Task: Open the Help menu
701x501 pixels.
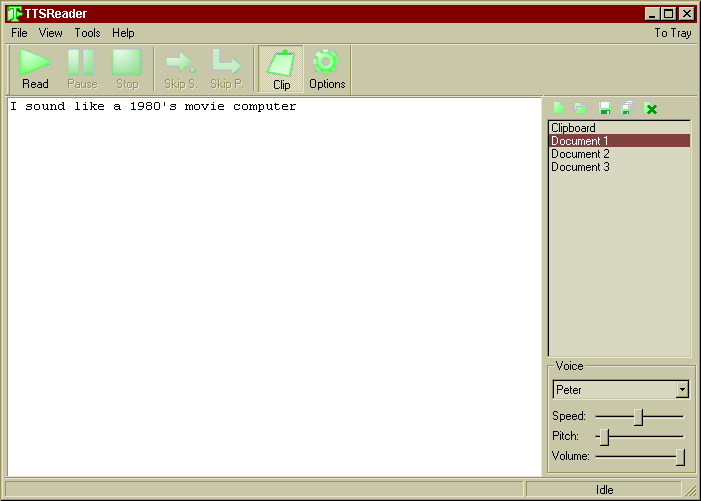Action: (123, 33)
